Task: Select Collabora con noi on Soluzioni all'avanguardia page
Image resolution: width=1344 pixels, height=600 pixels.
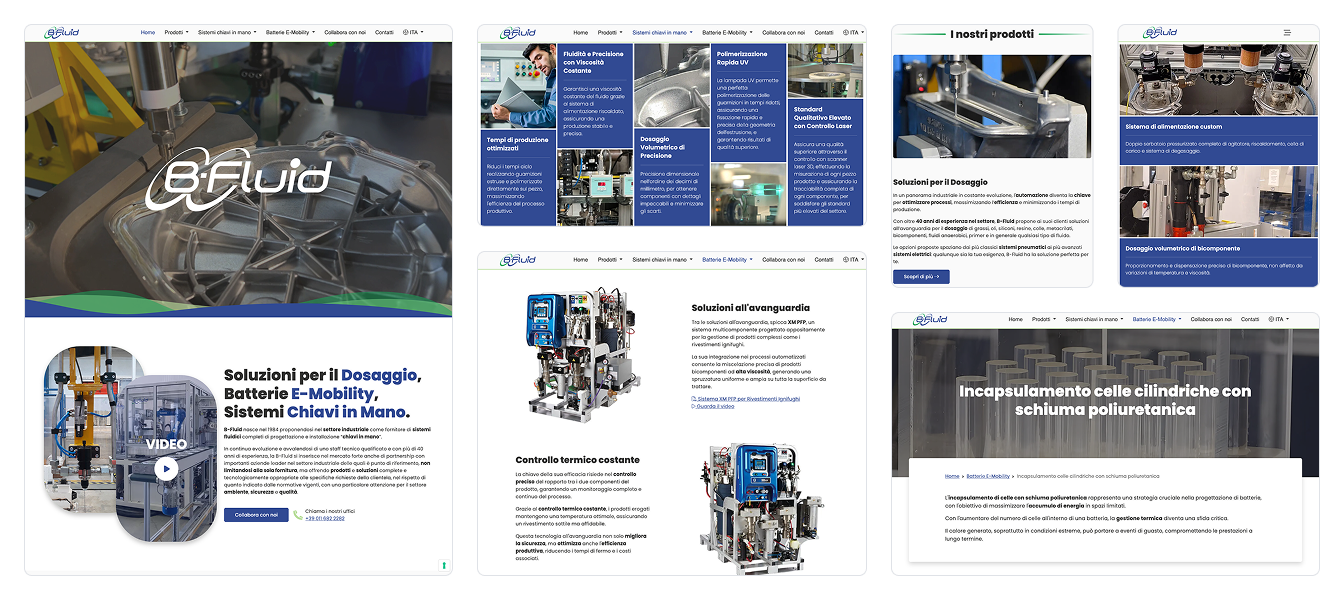Action: (783, 260)
